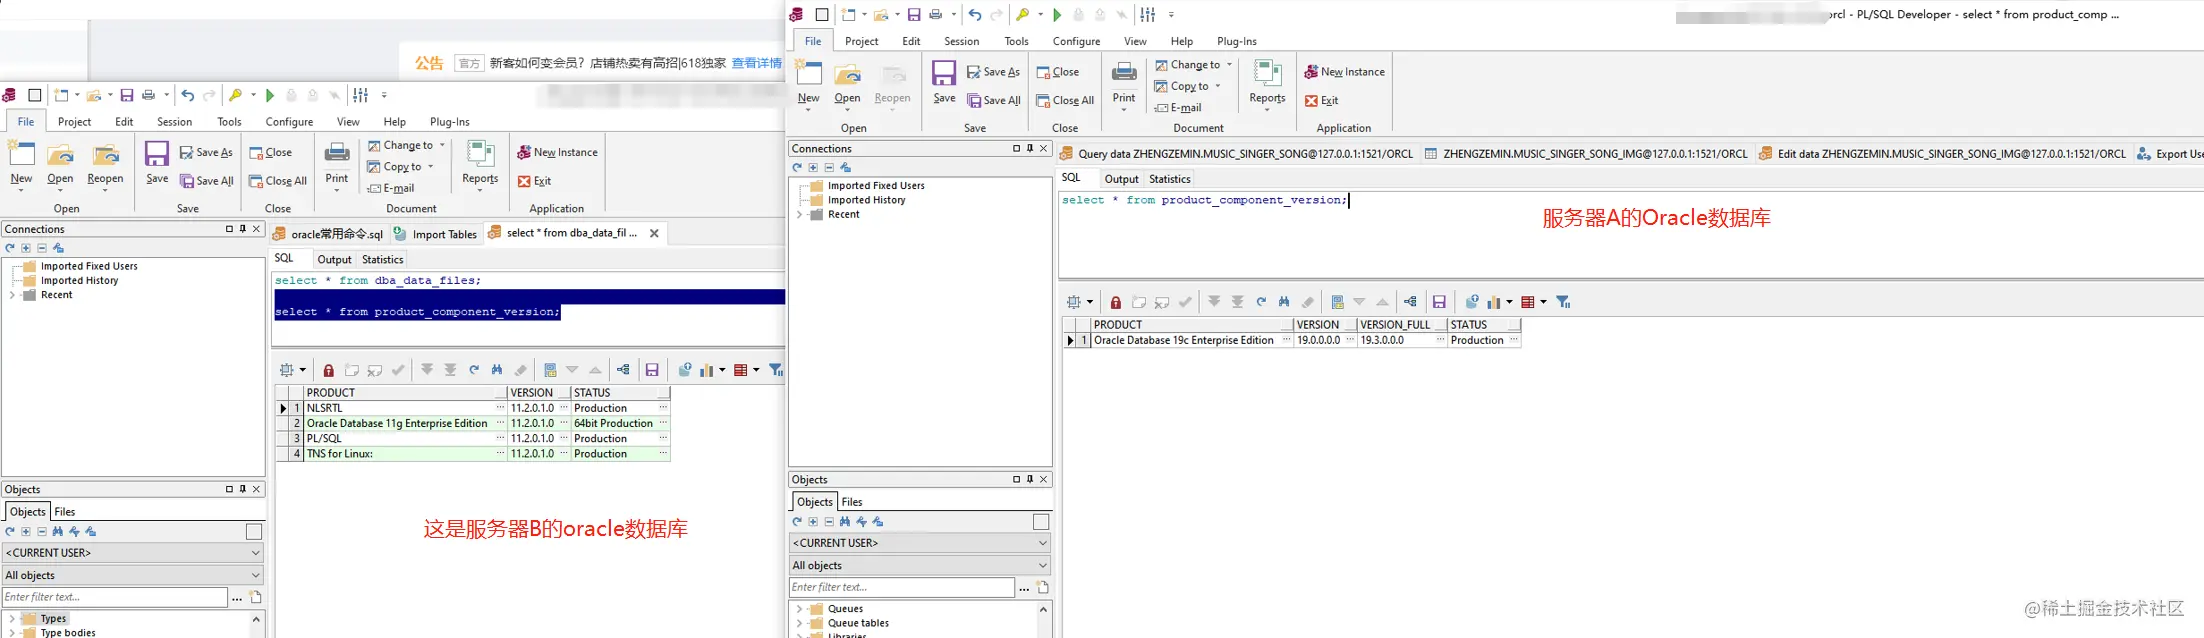Click undo icon in right quick toolbar
Screen dimensions: 2204x638
975,15
